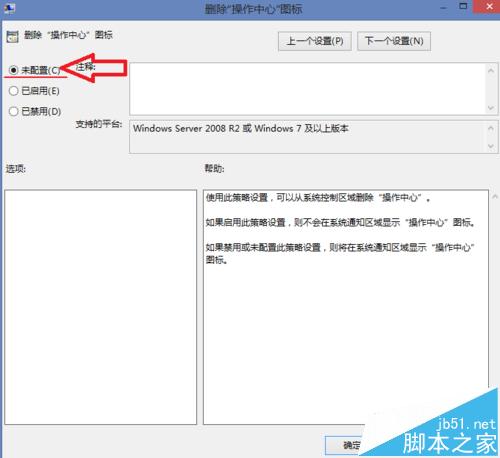Click the empty 选项 options pane
The height and width of the screenshot is (458, 500).
101,307
